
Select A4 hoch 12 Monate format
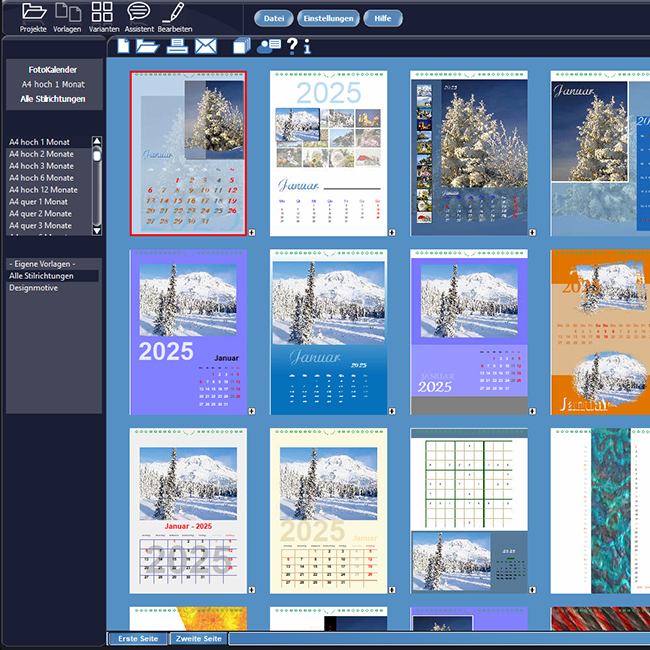click(43, 190)
